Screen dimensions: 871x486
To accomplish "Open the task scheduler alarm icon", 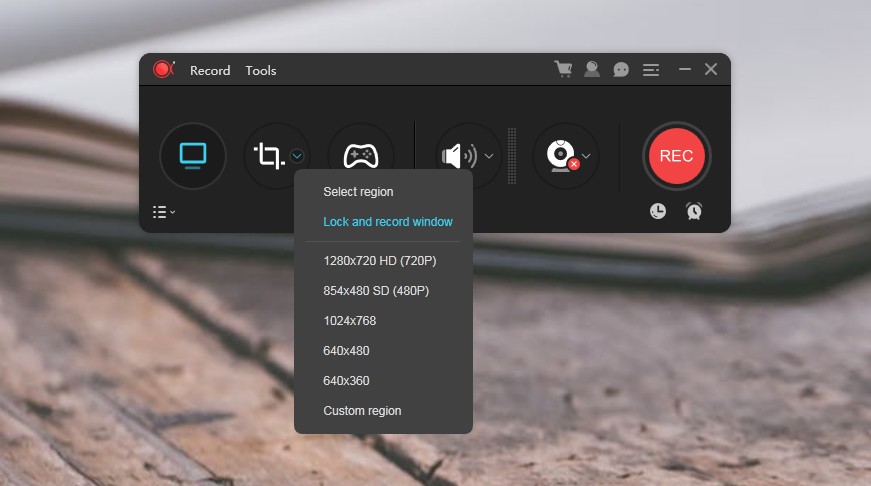I will pos(694,211).
